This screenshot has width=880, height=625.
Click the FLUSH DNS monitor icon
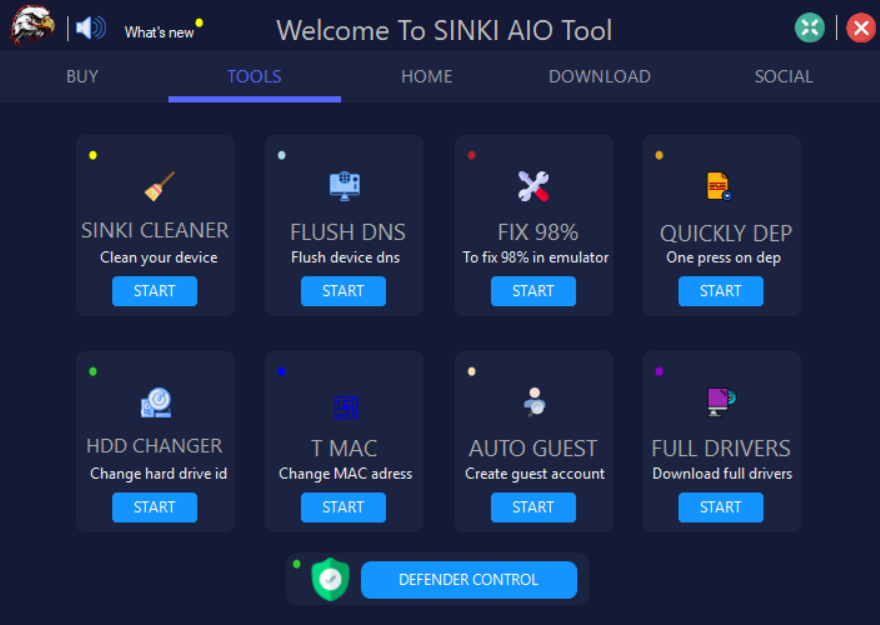click(345, 186)
